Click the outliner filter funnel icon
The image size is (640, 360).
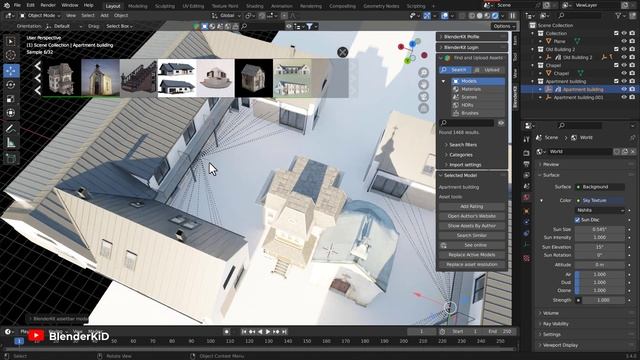(x=618, y=16)
